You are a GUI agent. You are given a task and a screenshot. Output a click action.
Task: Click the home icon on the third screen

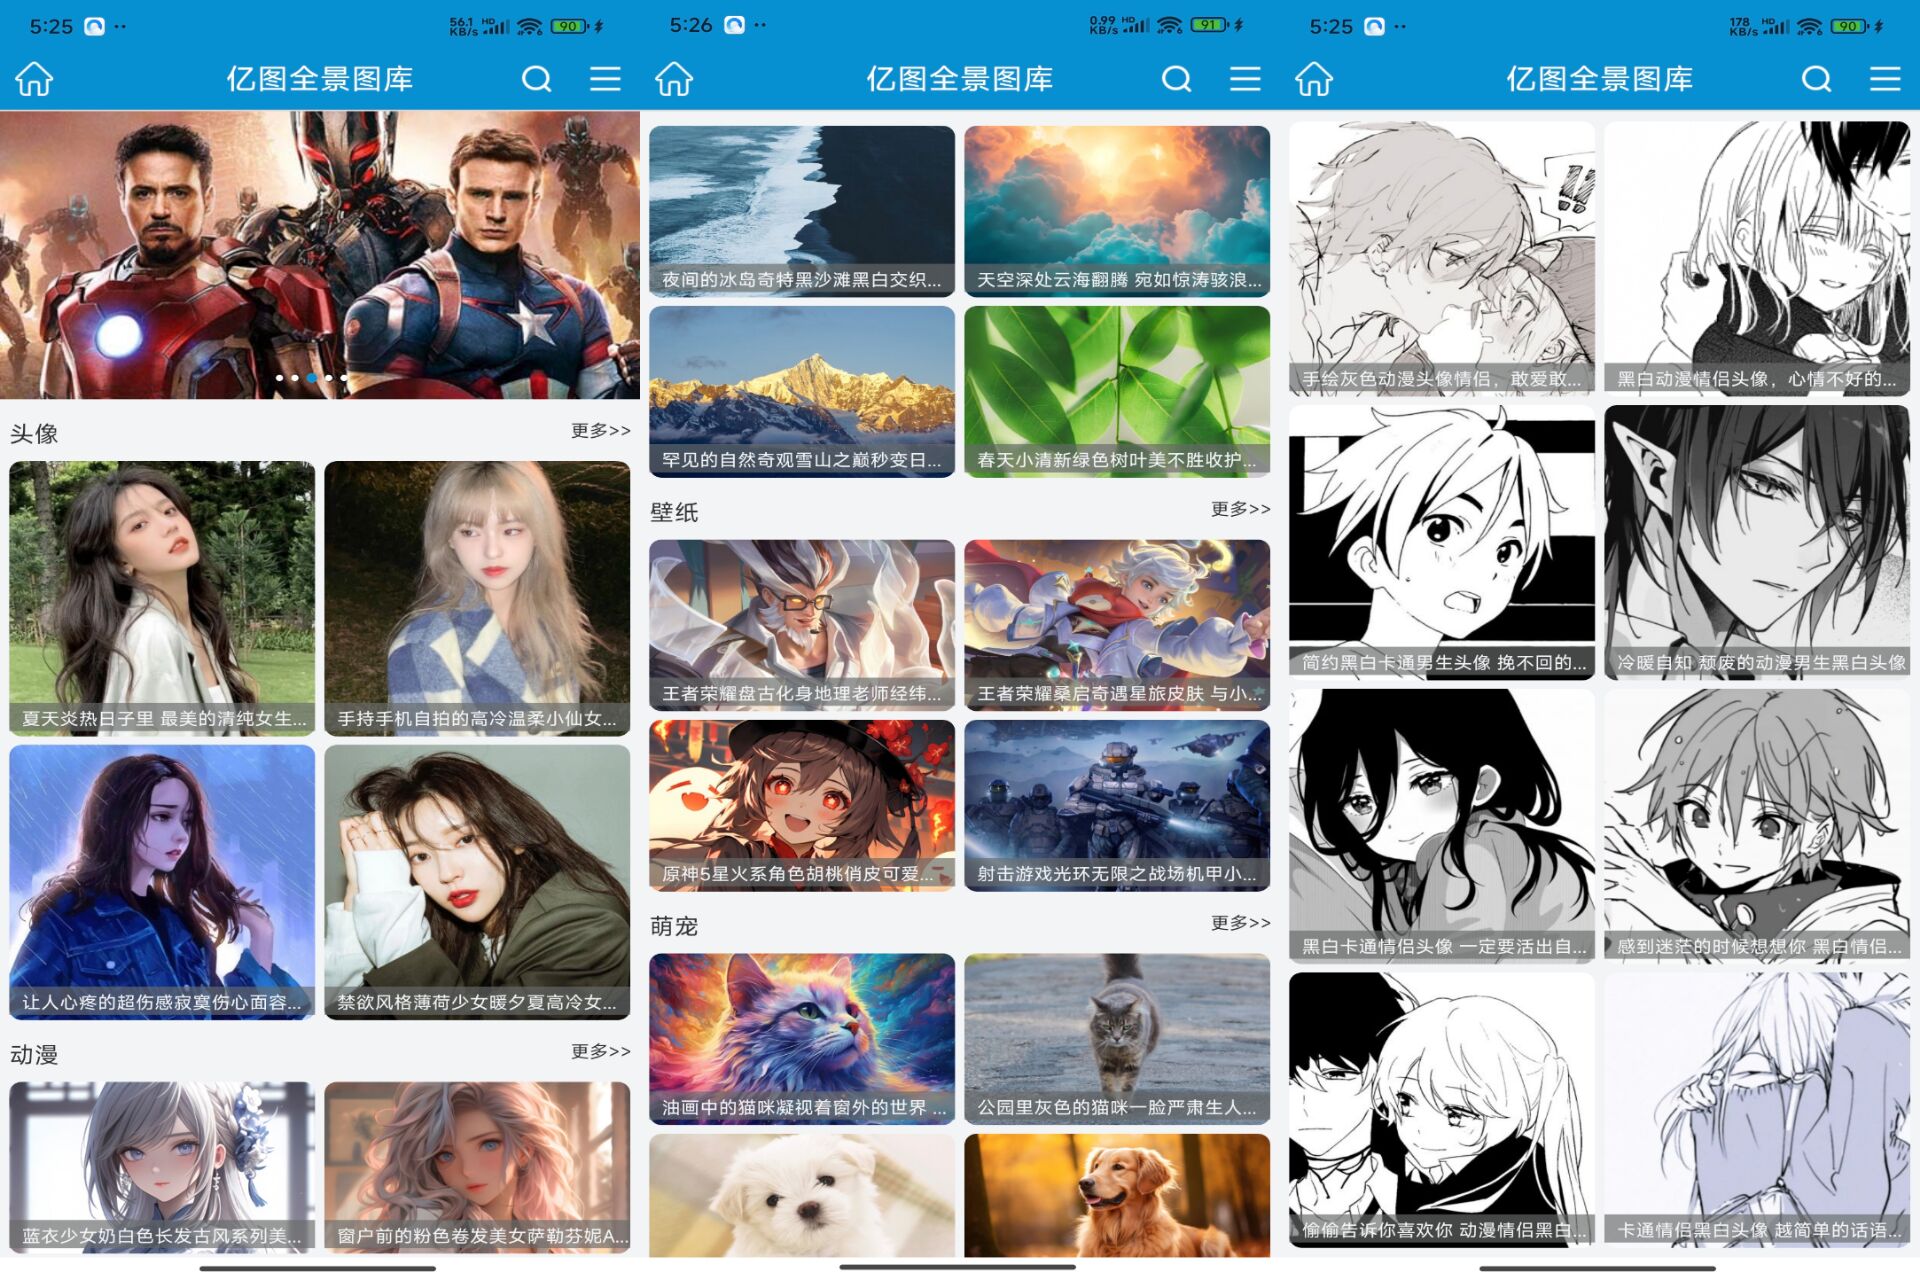pos(1316,78)
